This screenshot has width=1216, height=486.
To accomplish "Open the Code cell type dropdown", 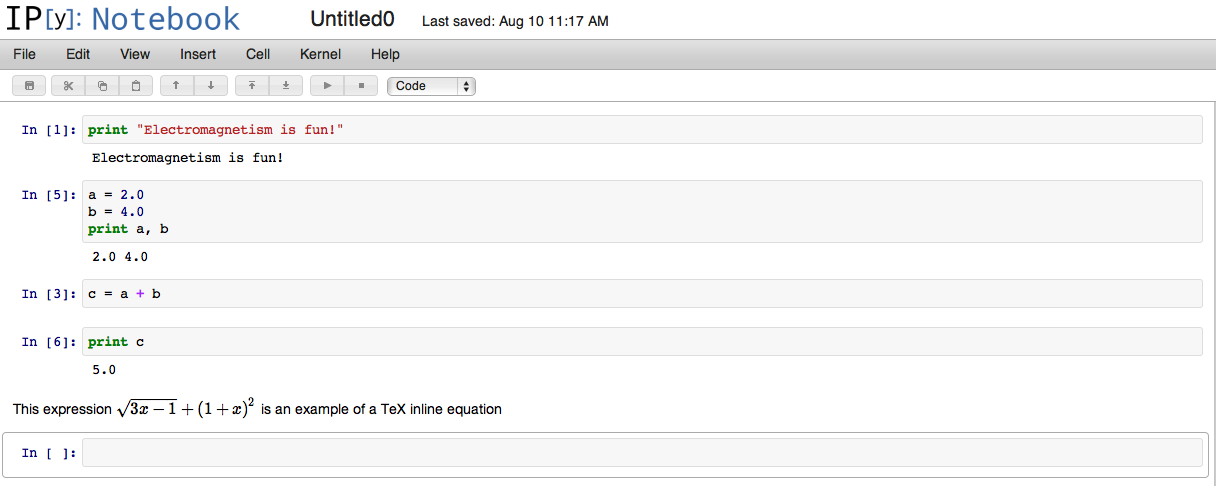I will 431,86.
